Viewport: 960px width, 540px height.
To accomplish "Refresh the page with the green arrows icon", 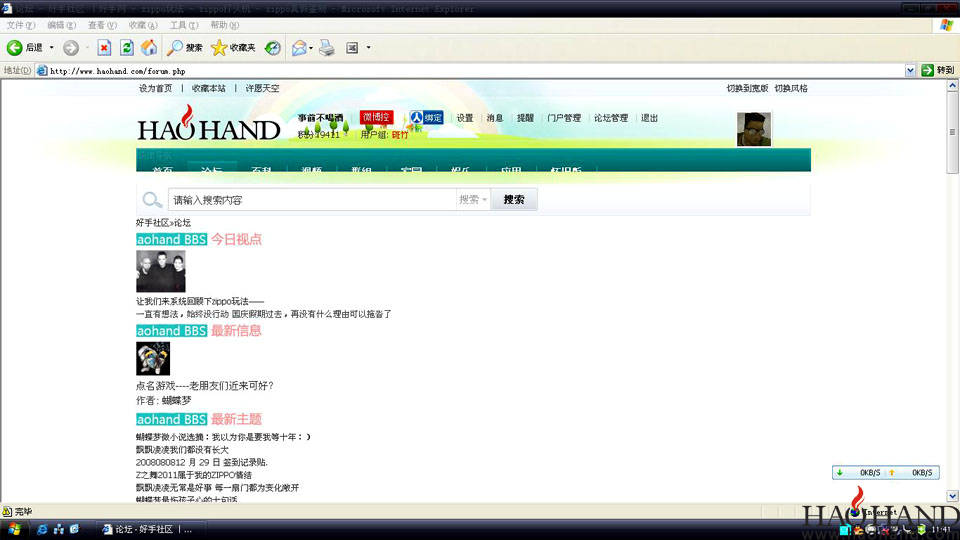I will point(127,48).
